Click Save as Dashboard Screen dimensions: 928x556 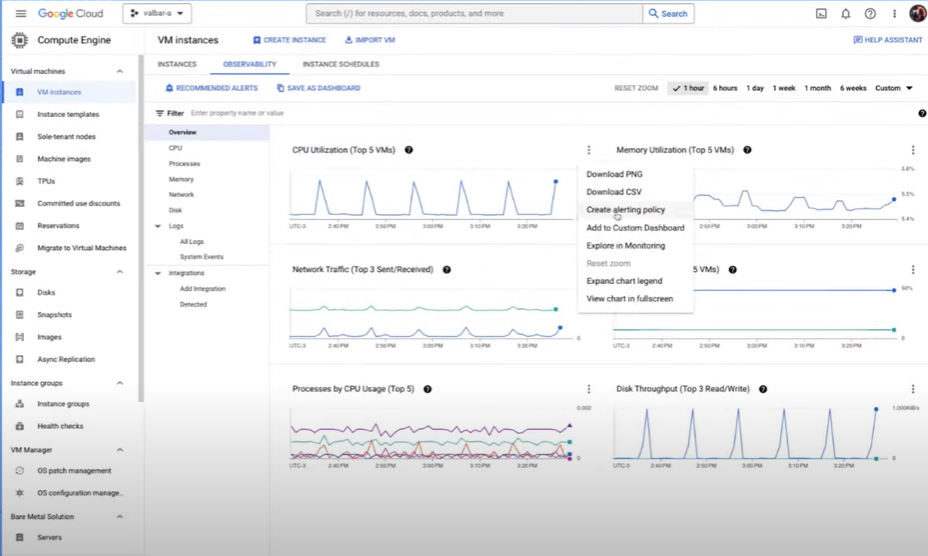(318, 88)
